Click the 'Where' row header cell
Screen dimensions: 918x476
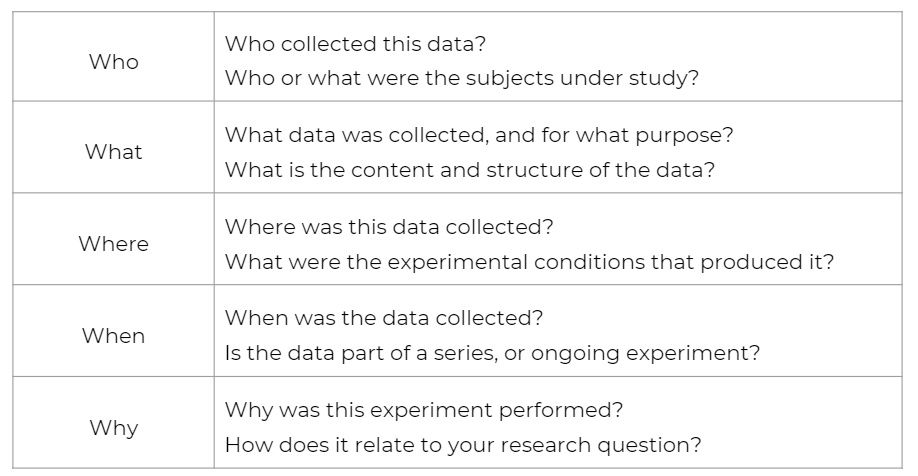tap(114, 239)
